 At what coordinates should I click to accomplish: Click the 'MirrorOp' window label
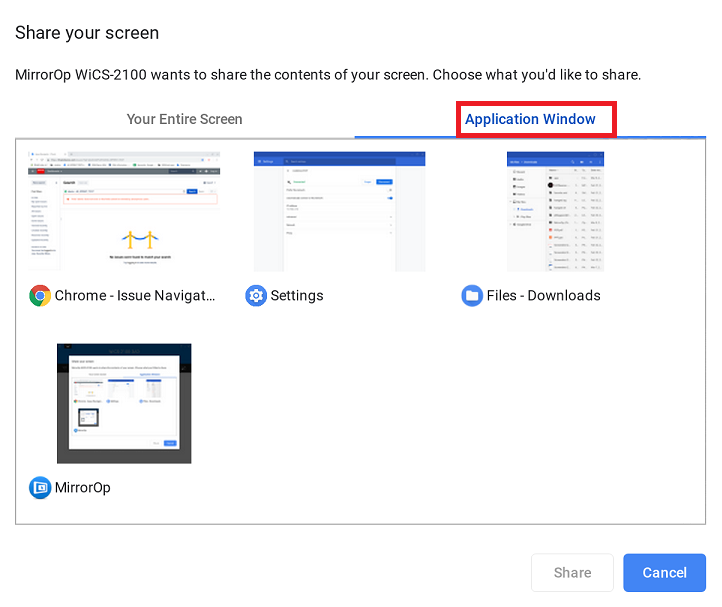[x=83, y=488]
